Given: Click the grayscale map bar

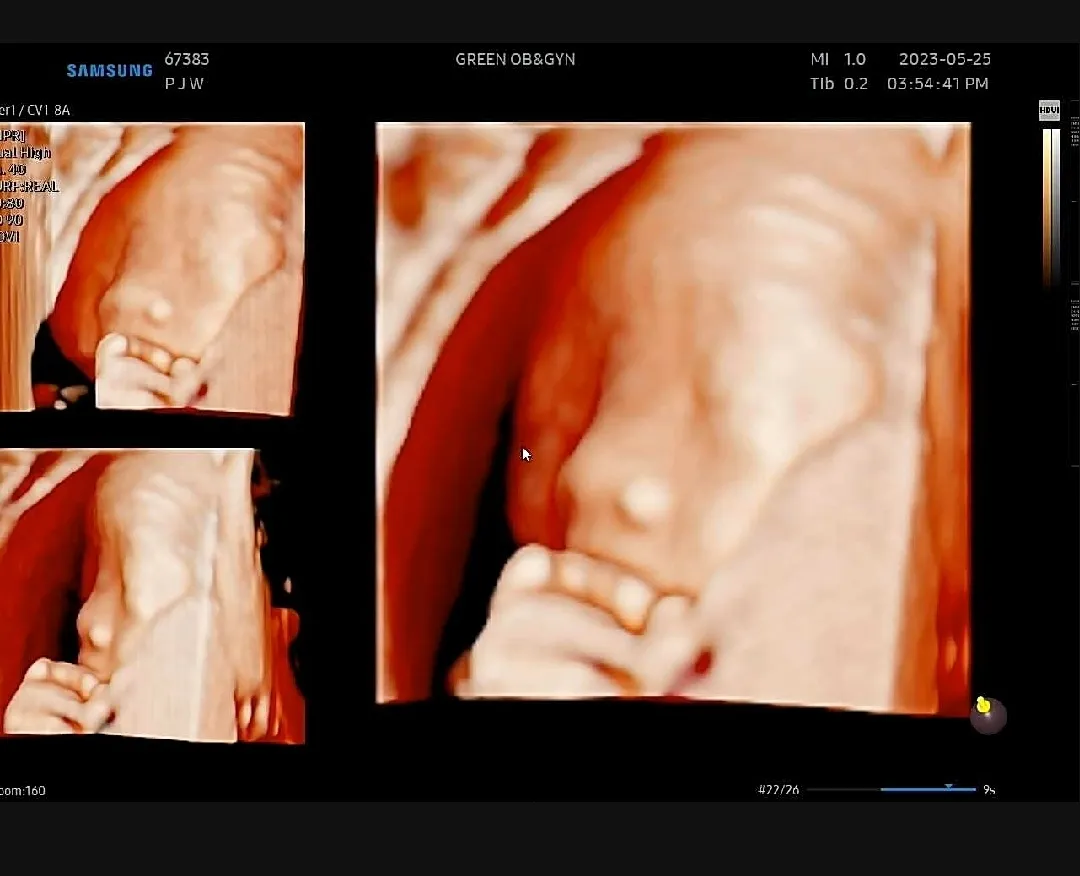Looking at the screenshot, I should (1057, 207).
